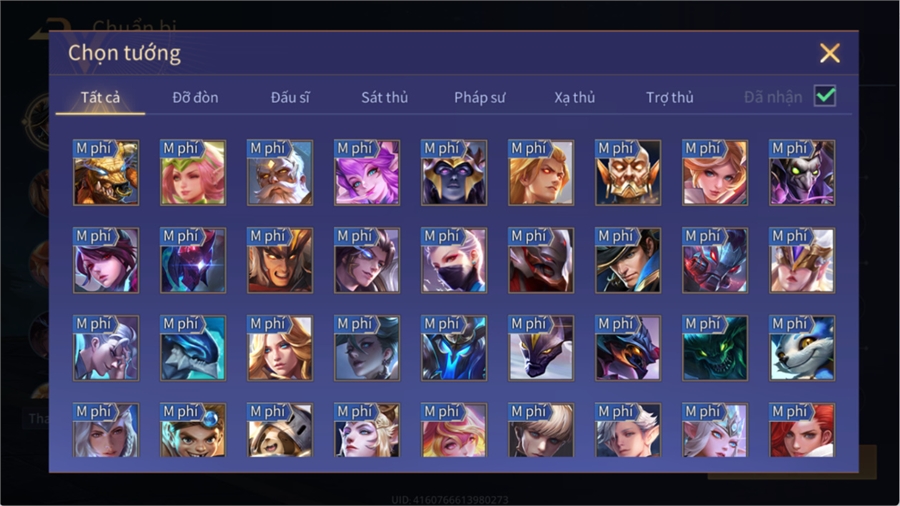The width and height of the screenshot is (900, 506).
Task: Select the Tất cả tab
Action: point(100,98)
